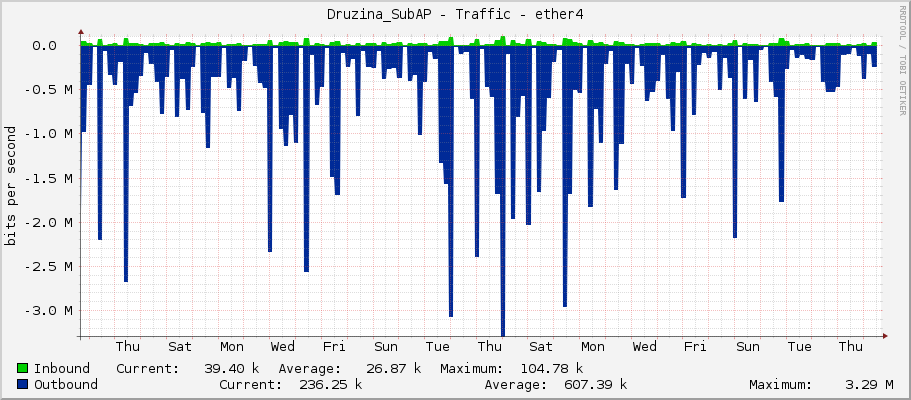Click the -0.5 M y-axis tick label

click(48, 90)
